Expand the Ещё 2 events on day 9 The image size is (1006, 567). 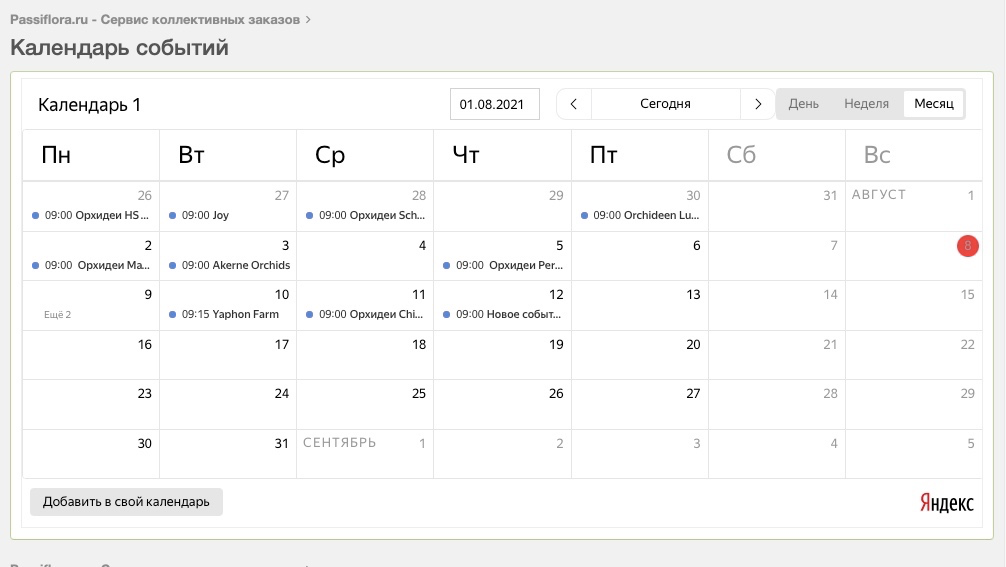tap(58, 315)
